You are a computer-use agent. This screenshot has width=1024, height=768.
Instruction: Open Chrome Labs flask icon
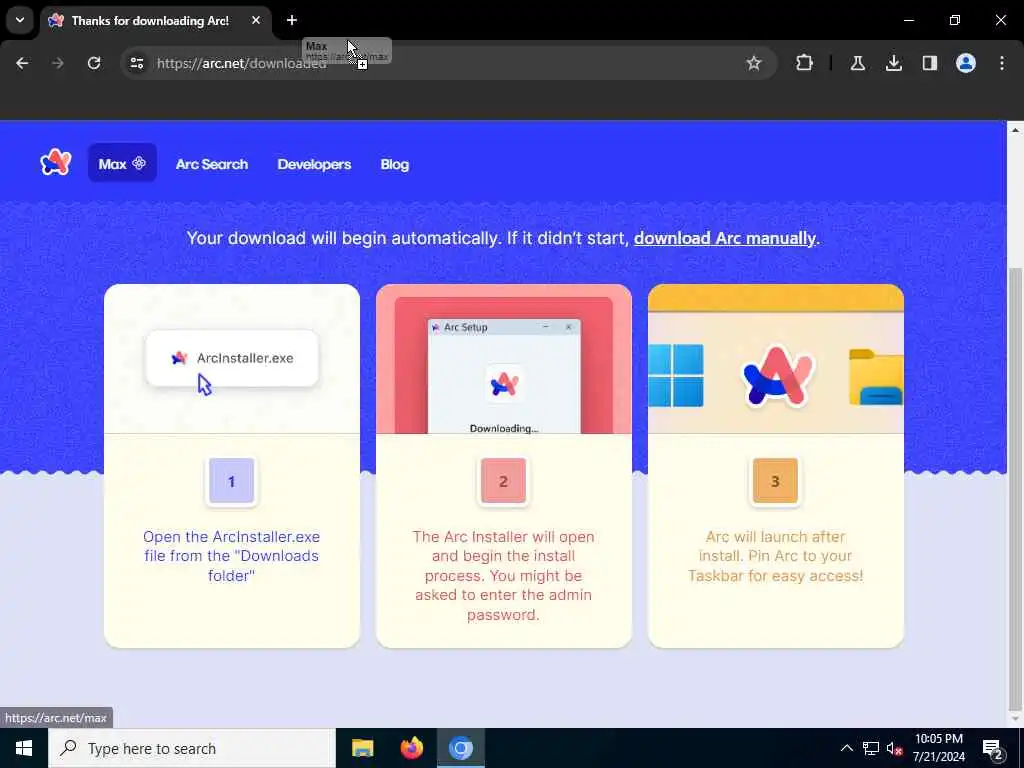point(857,63)
